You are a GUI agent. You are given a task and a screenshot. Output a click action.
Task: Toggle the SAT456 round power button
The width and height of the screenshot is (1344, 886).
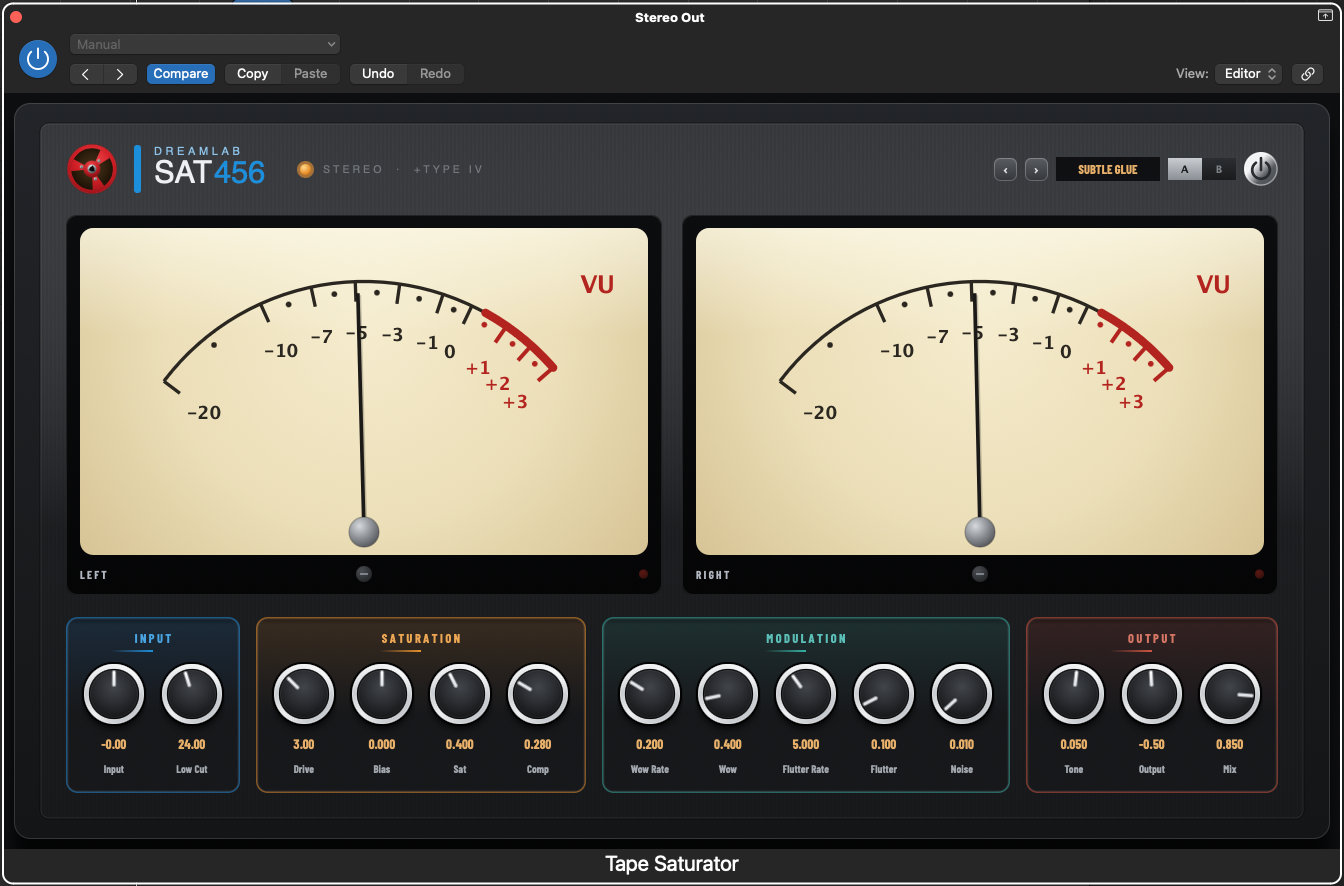(x=1261, y=169)
